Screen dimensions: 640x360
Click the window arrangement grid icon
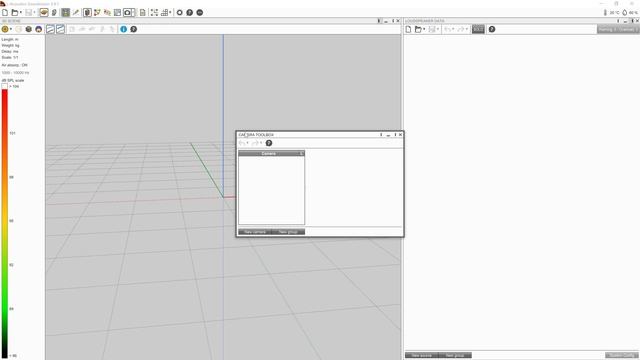(x=164, y=13)
